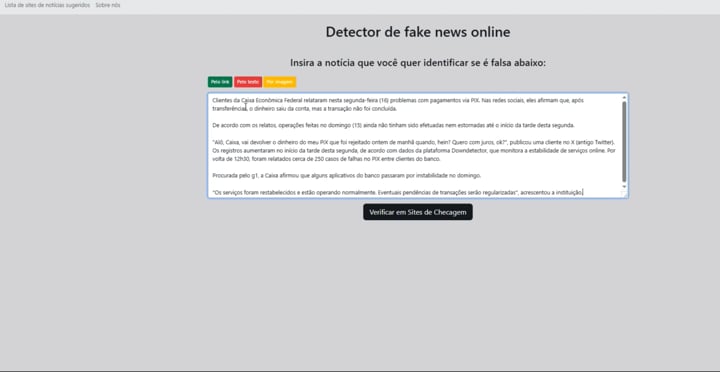Click 'Verificar em Sites de Checagem' button
The image size is (720, 372).
click(418, 212)
